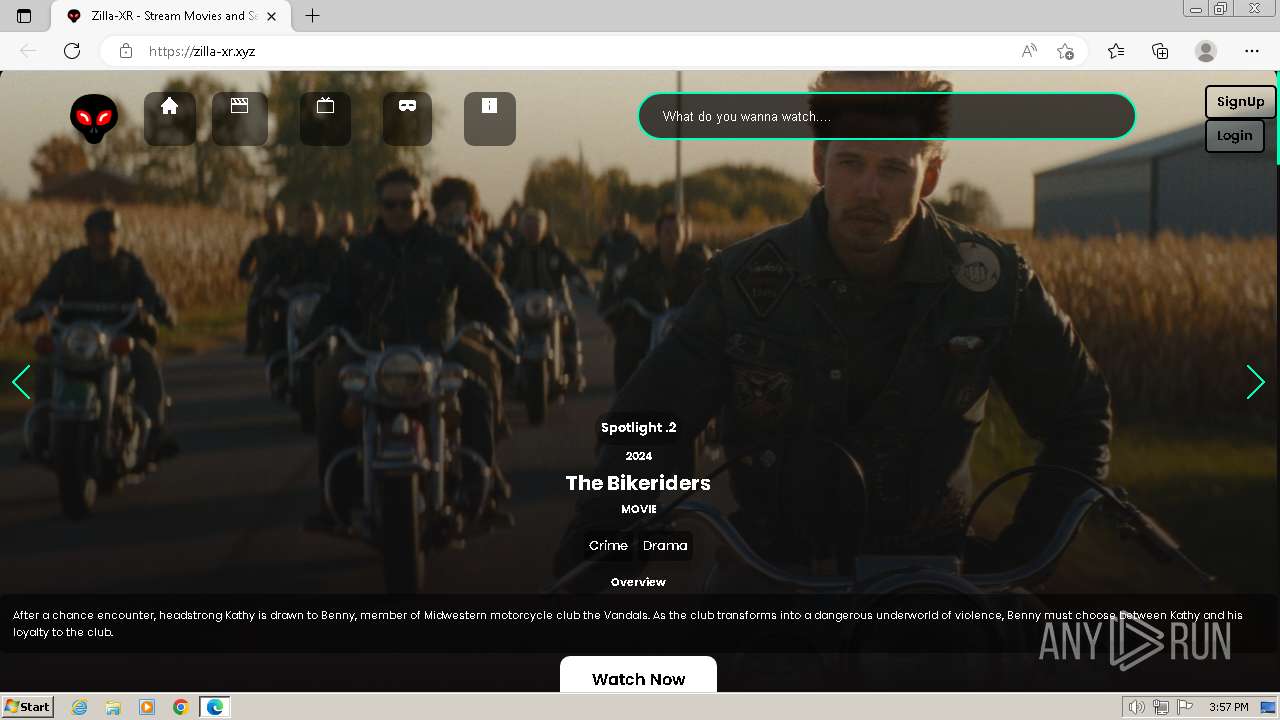The height and width of the screenshot is (720, 1280).
Task: Select Microsoft Edge taskbar icon
Action: (x=215, y=707)
